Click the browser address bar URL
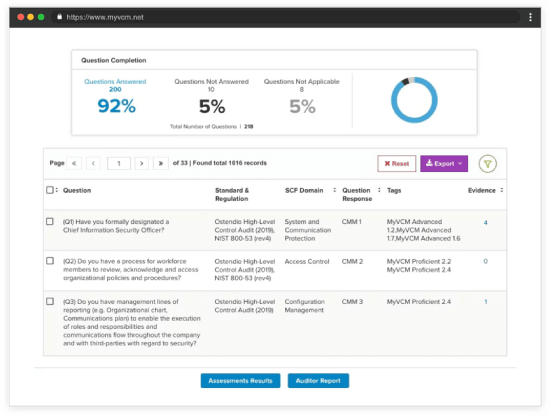The image size is (550, 416). pyautogui.click(x=105, y=17)
